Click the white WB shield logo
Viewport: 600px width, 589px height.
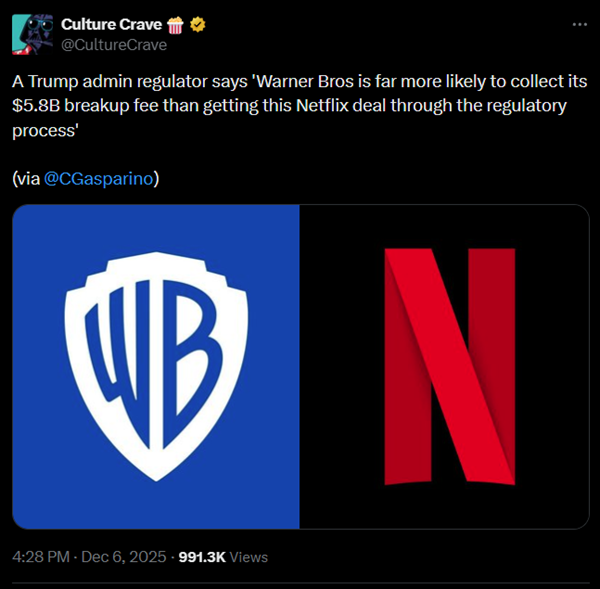point(156,366)
